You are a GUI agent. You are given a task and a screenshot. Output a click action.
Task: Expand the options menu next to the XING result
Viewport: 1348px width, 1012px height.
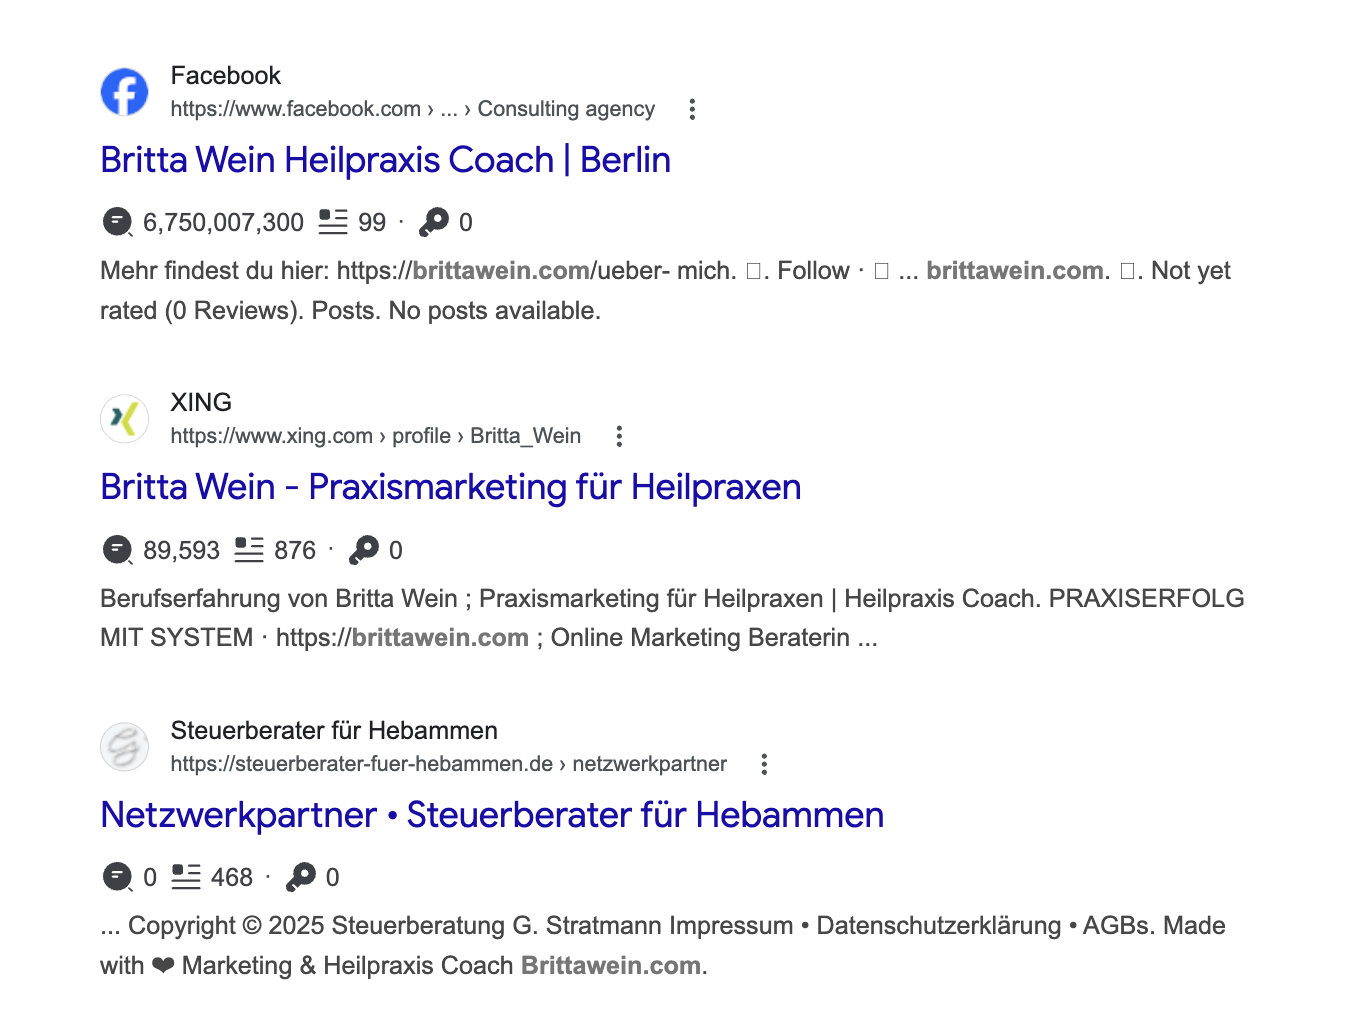[x=619, y=436]
